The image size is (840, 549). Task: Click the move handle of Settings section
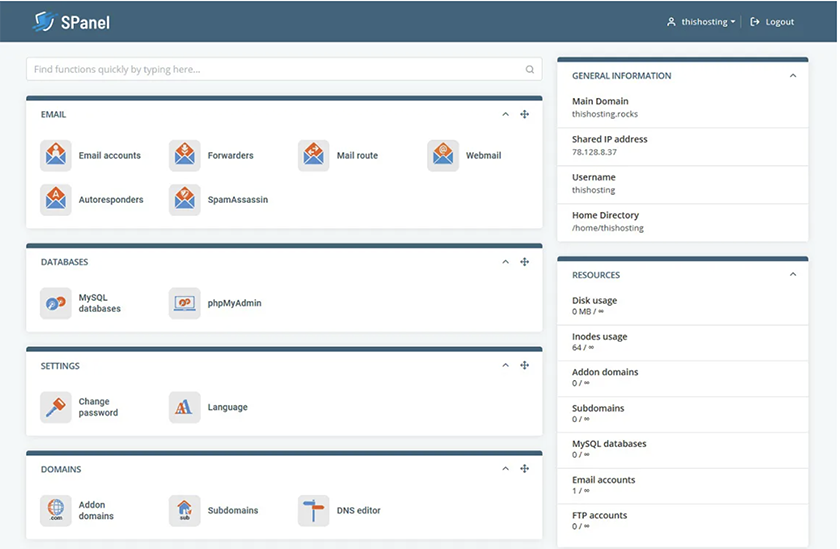[524, 365]
